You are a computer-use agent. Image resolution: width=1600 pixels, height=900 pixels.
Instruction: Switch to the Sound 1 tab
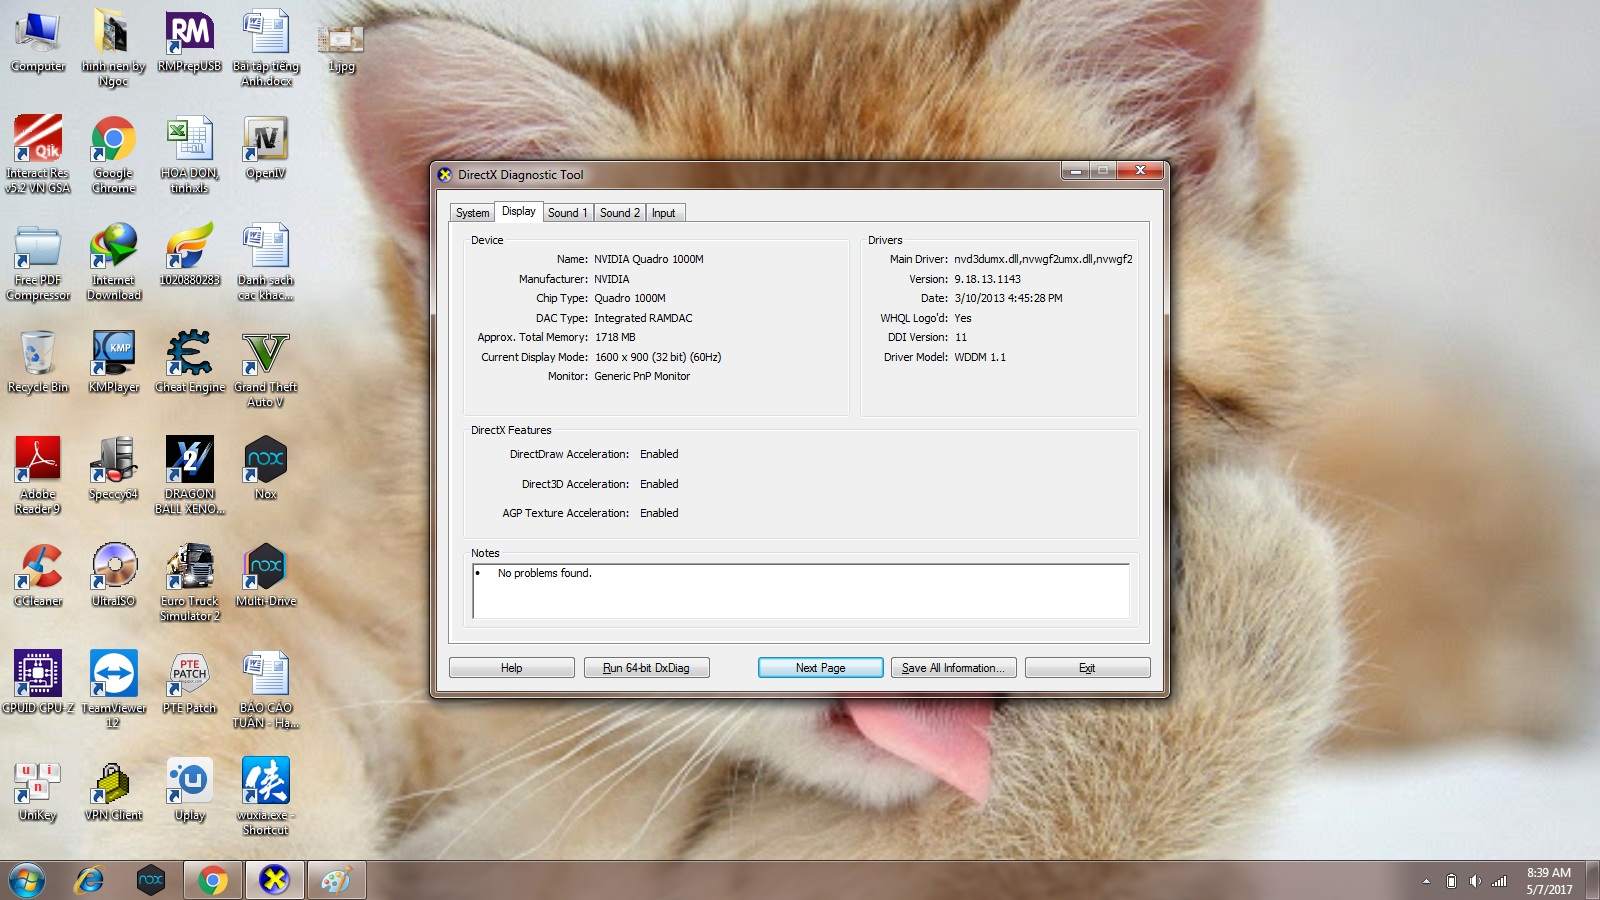click(567, 213)
